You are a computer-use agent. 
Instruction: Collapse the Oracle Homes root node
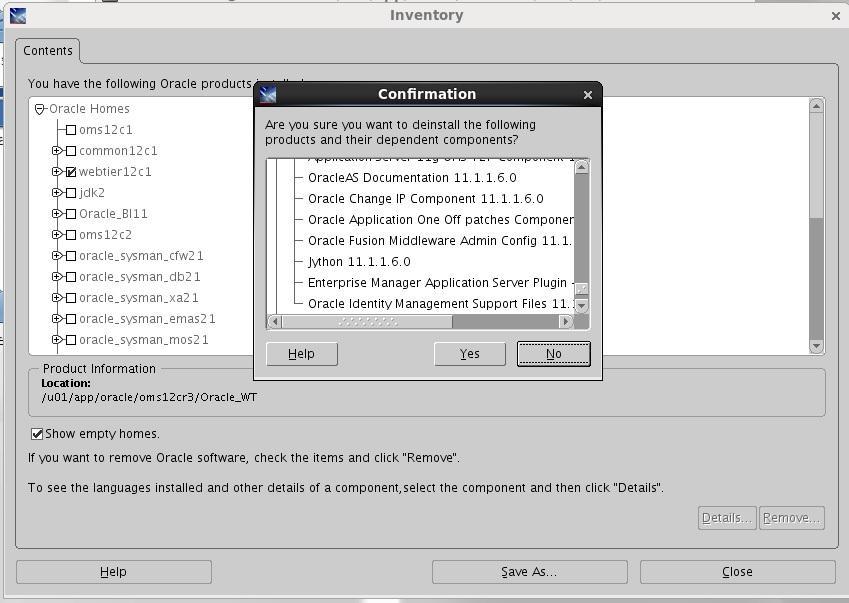[x=40, y=109]
